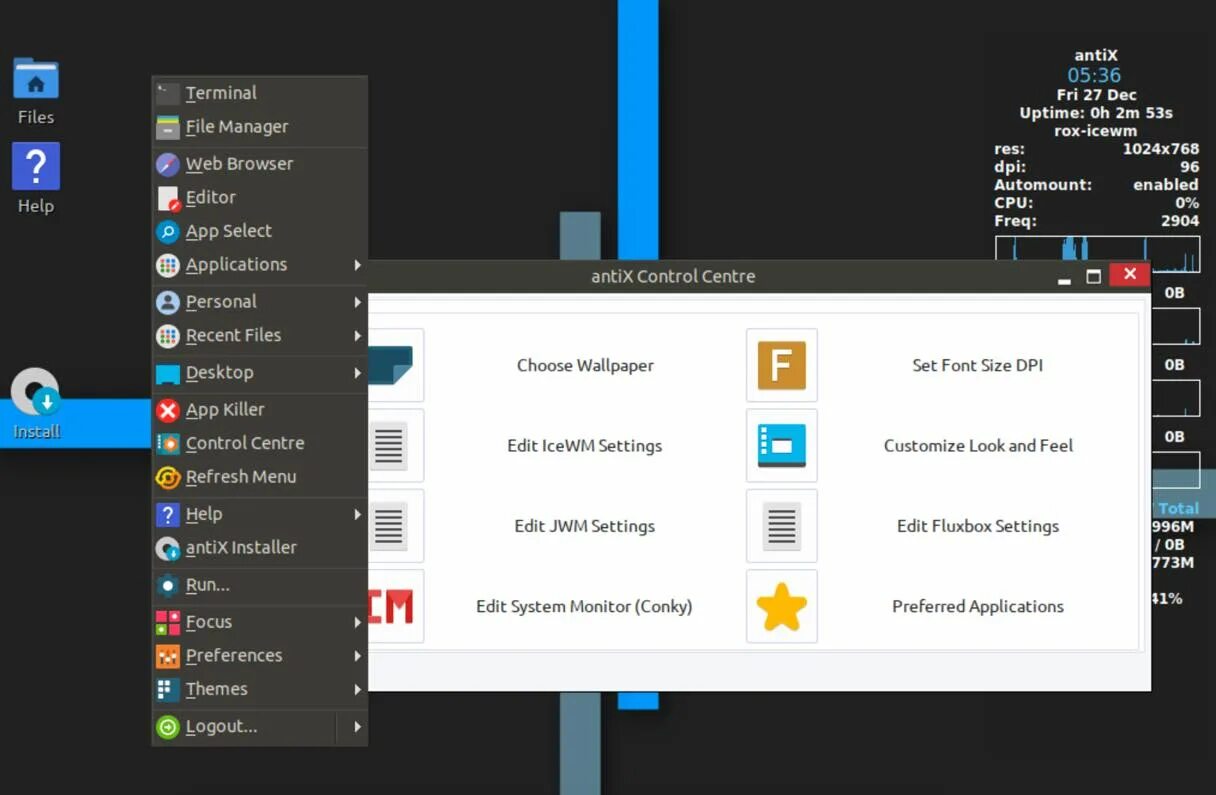Open Preferred Applications label

tap(978, 607)
